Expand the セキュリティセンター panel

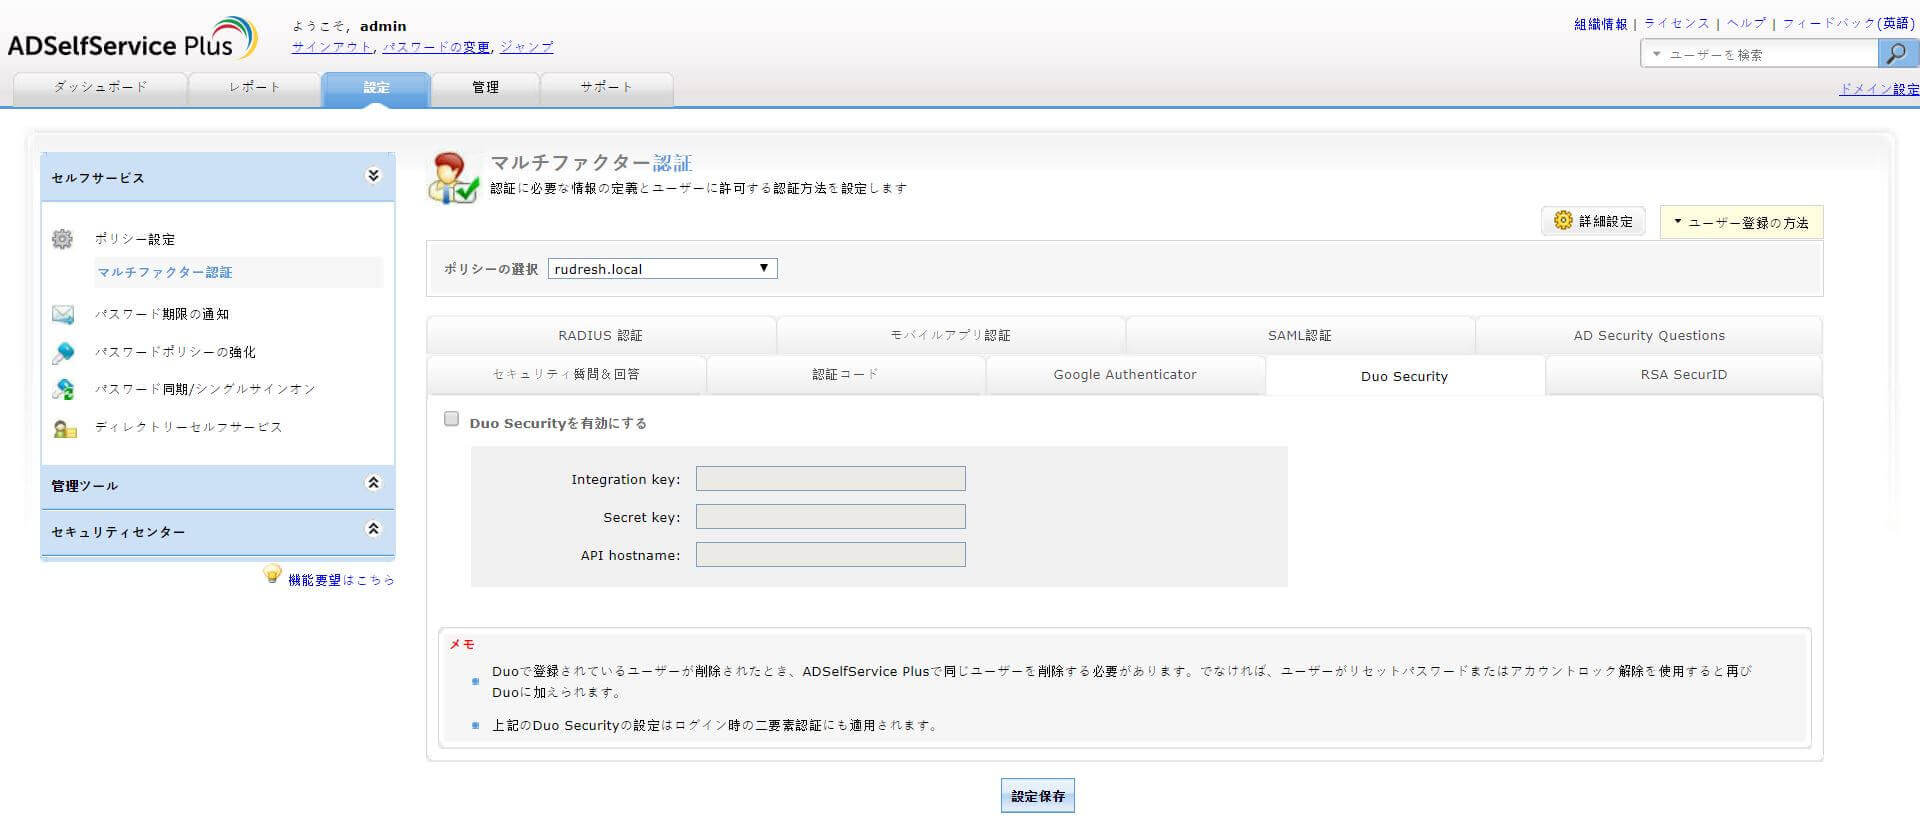(373, 529)
